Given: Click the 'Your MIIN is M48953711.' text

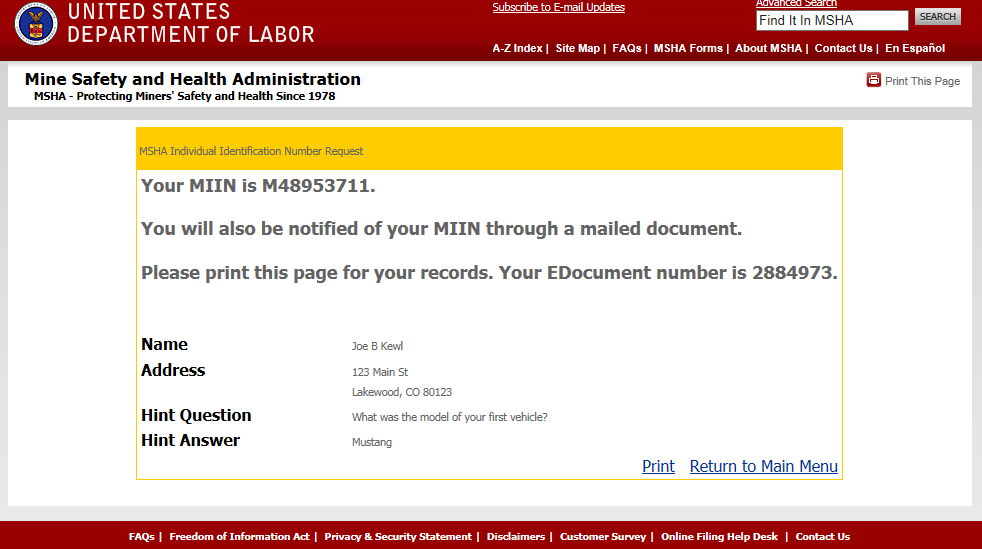Looking at the screenshot, I should 258,186.
